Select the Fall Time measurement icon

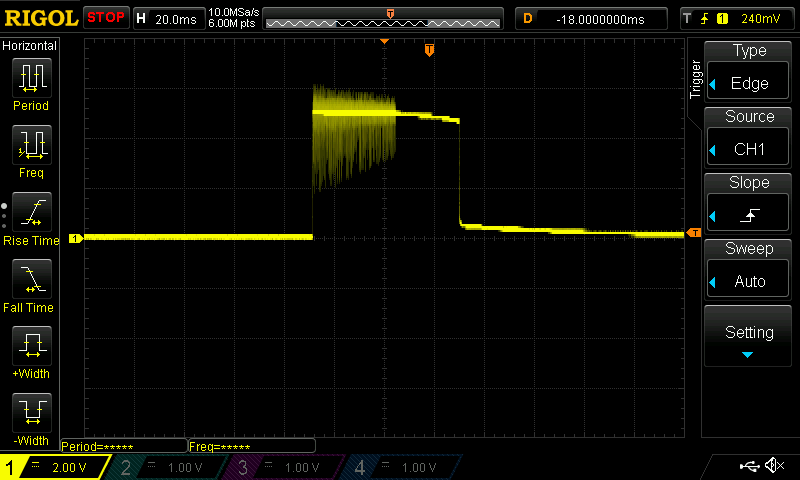(x=32, y=279)
